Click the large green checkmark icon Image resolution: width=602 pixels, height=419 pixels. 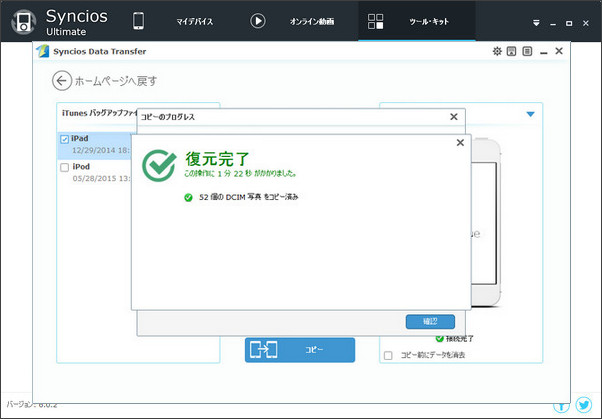(159, 166)
